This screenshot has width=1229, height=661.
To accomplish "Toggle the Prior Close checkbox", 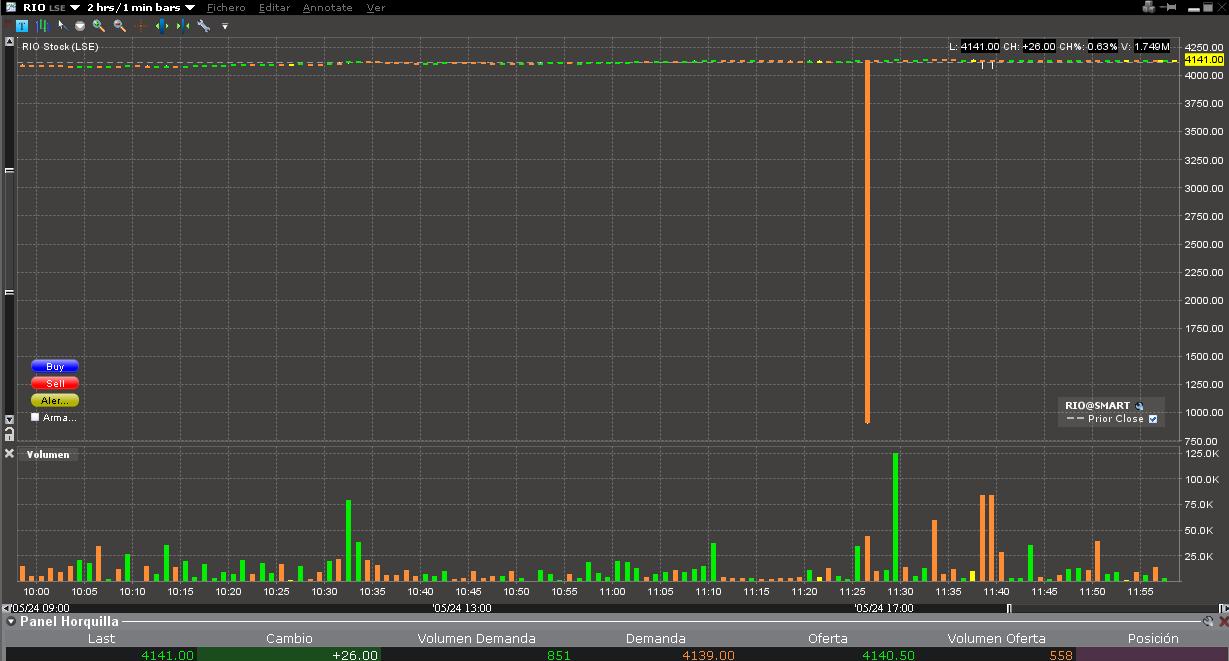I will (1153, 419).
